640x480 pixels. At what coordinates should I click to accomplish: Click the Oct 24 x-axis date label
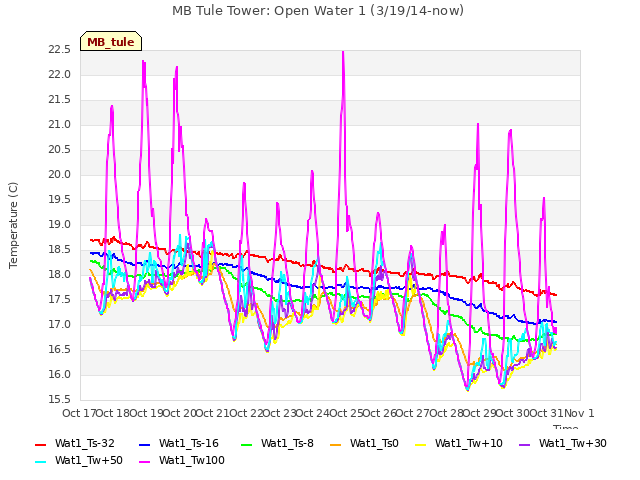coord(313,413)
